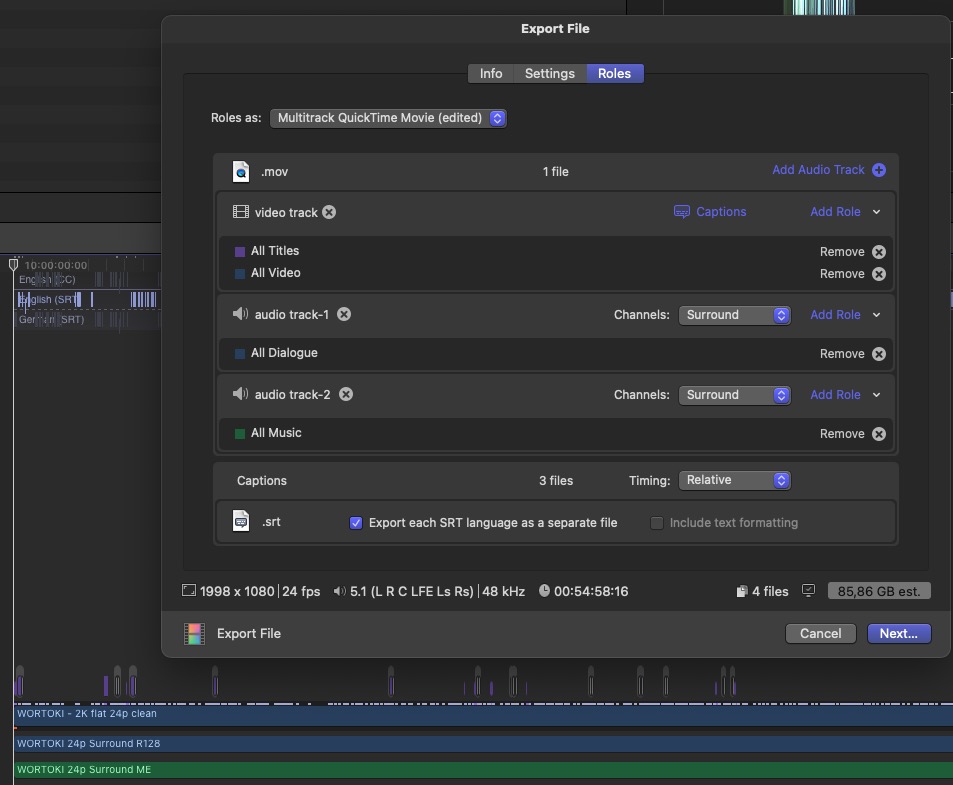Switch to the Settings tab
This screenshot has width=953, height=785.
point(550,74)
